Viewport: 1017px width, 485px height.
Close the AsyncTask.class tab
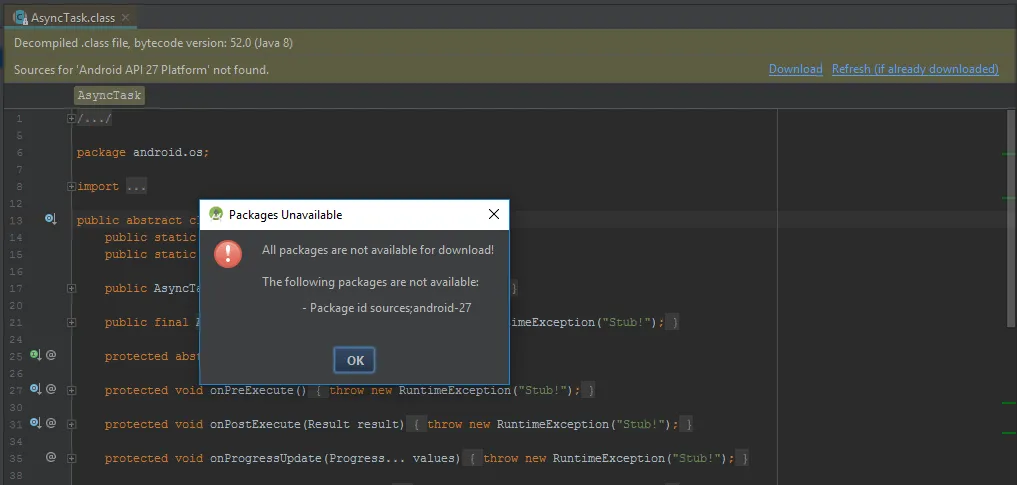coord(125,18)
